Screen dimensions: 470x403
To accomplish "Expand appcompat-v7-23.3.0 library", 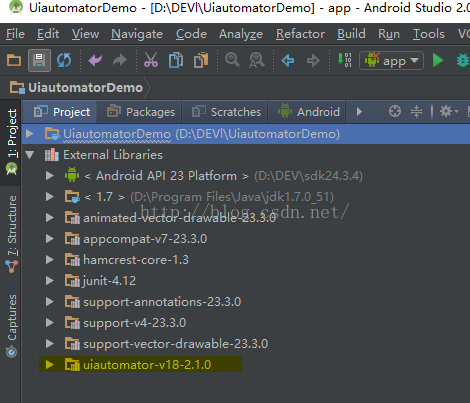I will [50, 239].
